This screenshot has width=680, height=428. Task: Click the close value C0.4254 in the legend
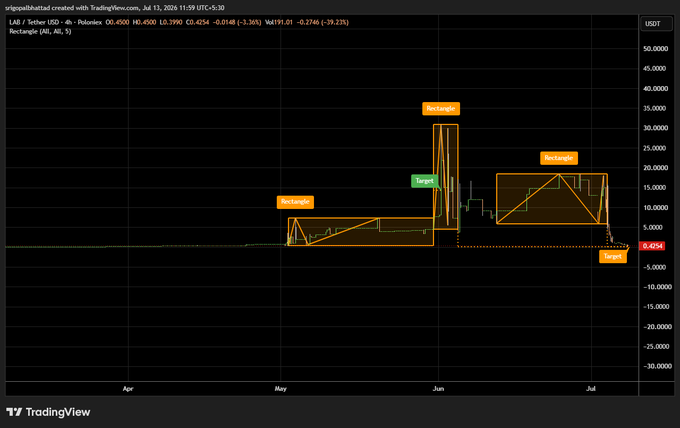[x=197, y=22]
